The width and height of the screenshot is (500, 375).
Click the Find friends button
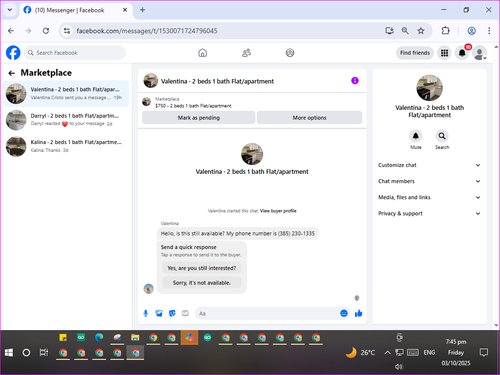415,53
